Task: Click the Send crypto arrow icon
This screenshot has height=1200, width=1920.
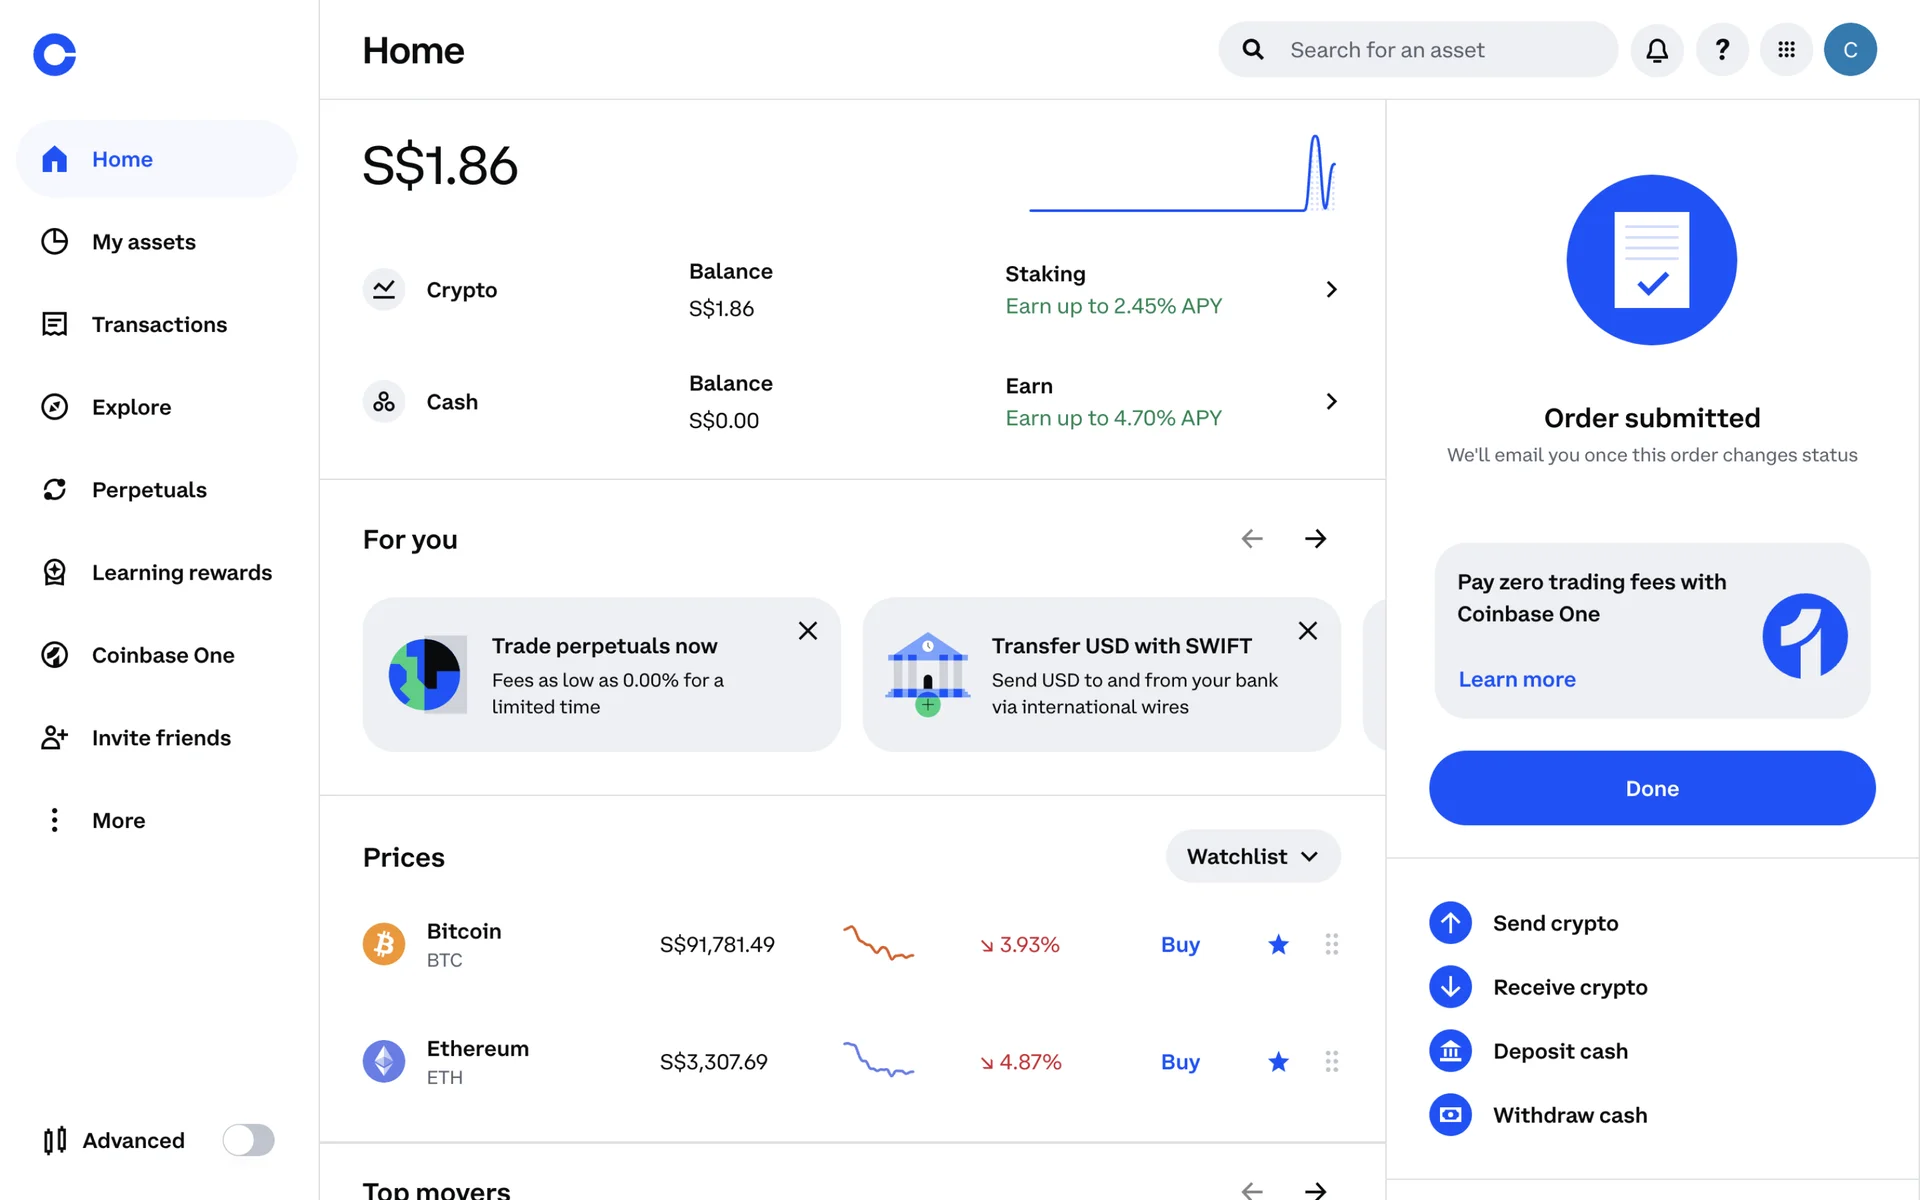Action: pyautogui.click(x=1450, y=923)
